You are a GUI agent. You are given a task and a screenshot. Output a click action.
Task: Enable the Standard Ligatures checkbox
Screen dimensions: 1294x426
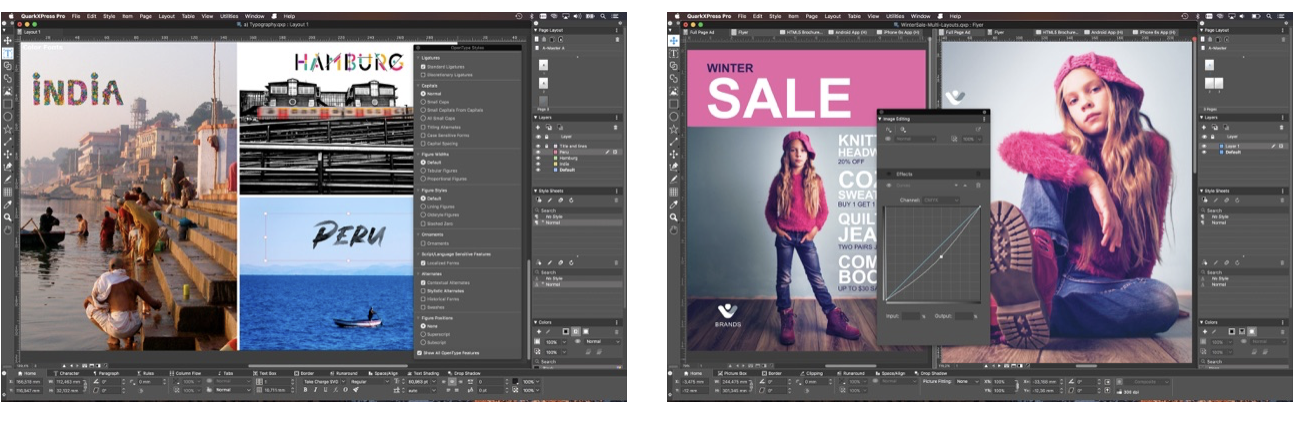424,66
